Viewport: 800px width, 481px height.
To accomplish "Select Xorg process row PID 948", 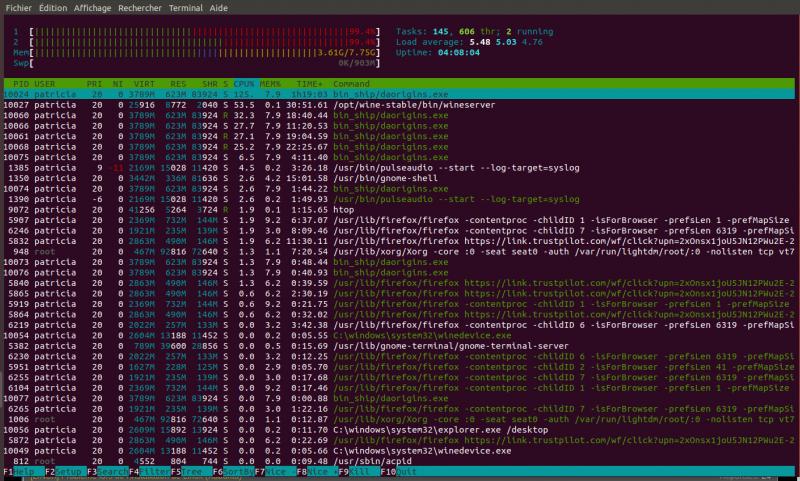I will coord(399,251).
